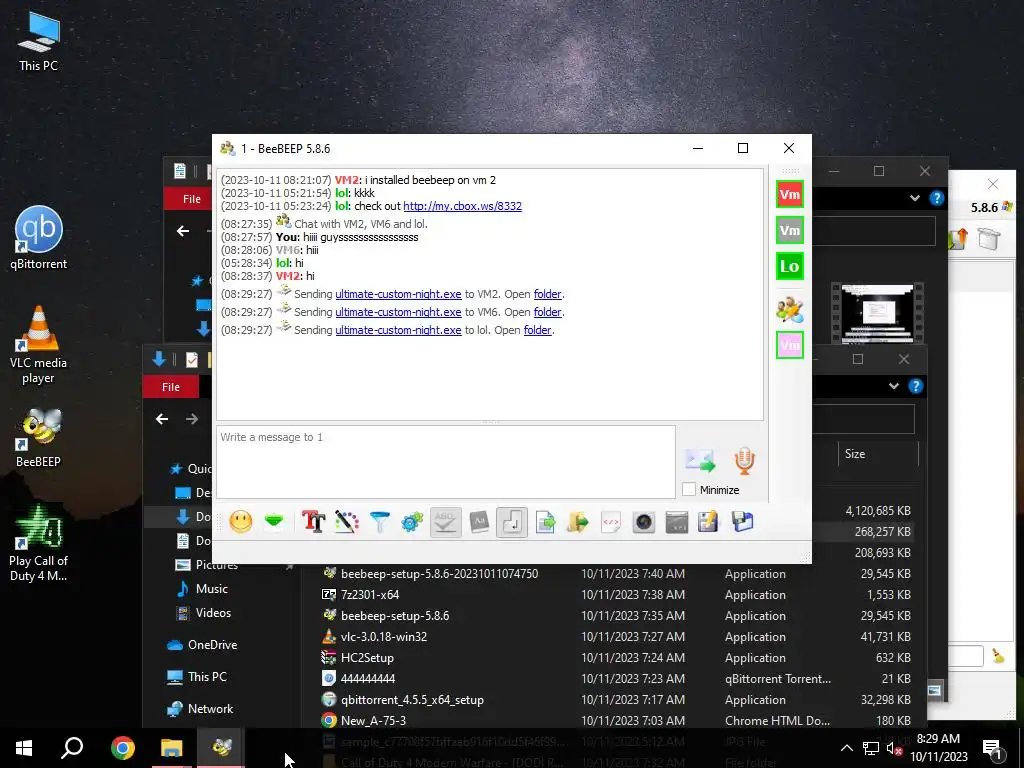Select the 444444444 torrent file row
The image size is (1024, 768).
tap(616, 678)
